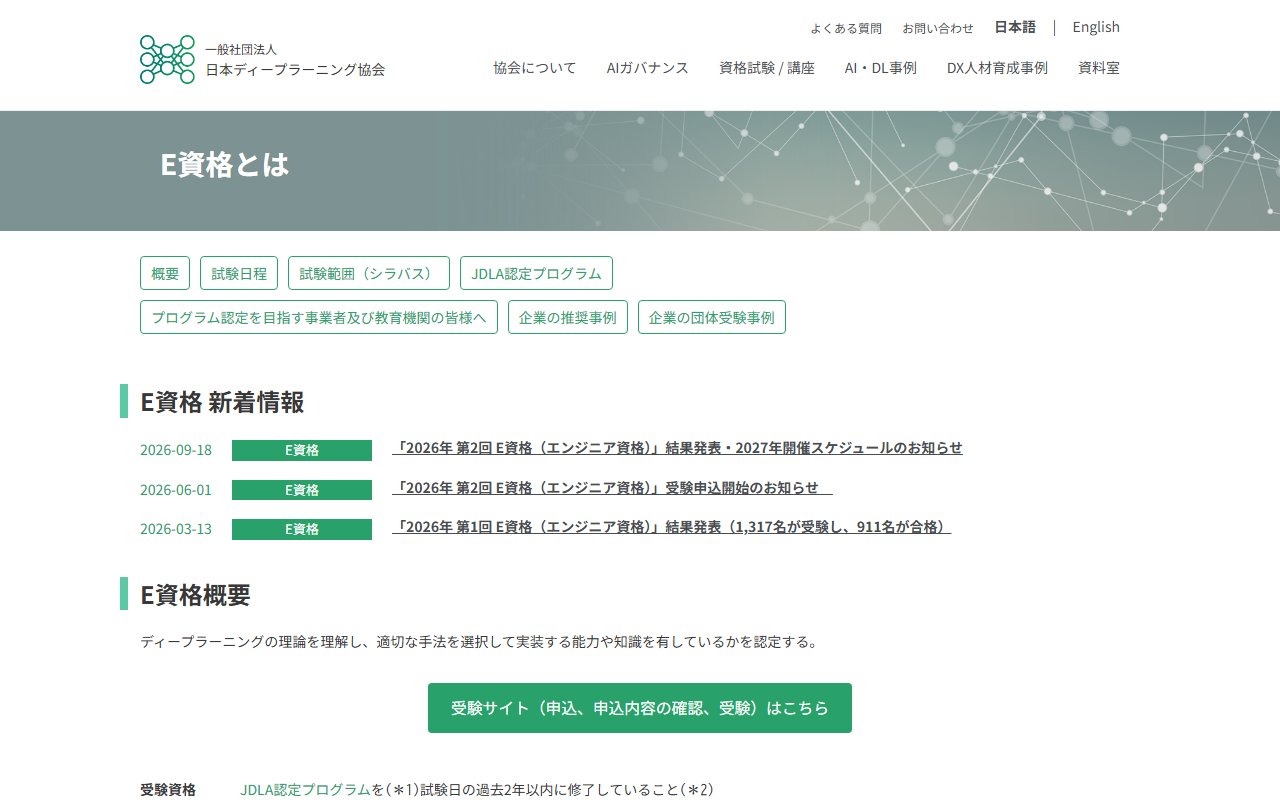Open 企業の団体受験事例 button
Screen dimensions: 1280x800
coord(712,317)
